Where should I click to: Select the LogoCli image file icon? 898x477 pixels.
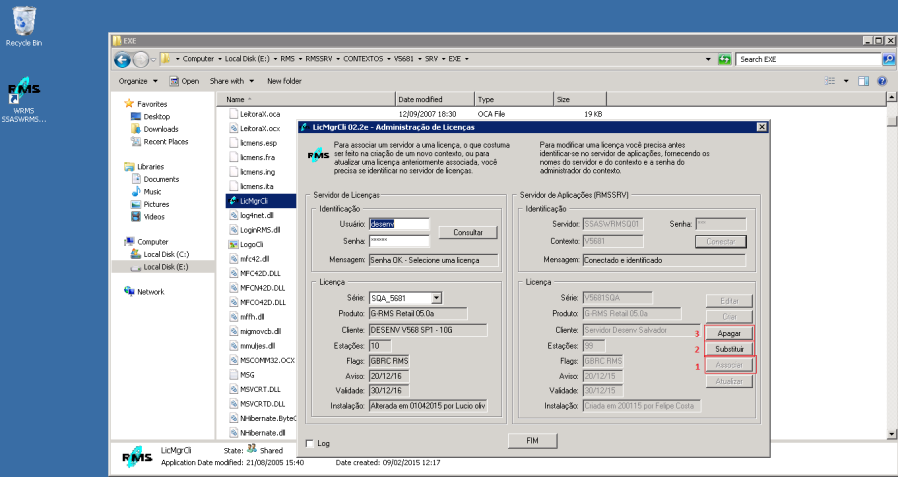[233, 244]
